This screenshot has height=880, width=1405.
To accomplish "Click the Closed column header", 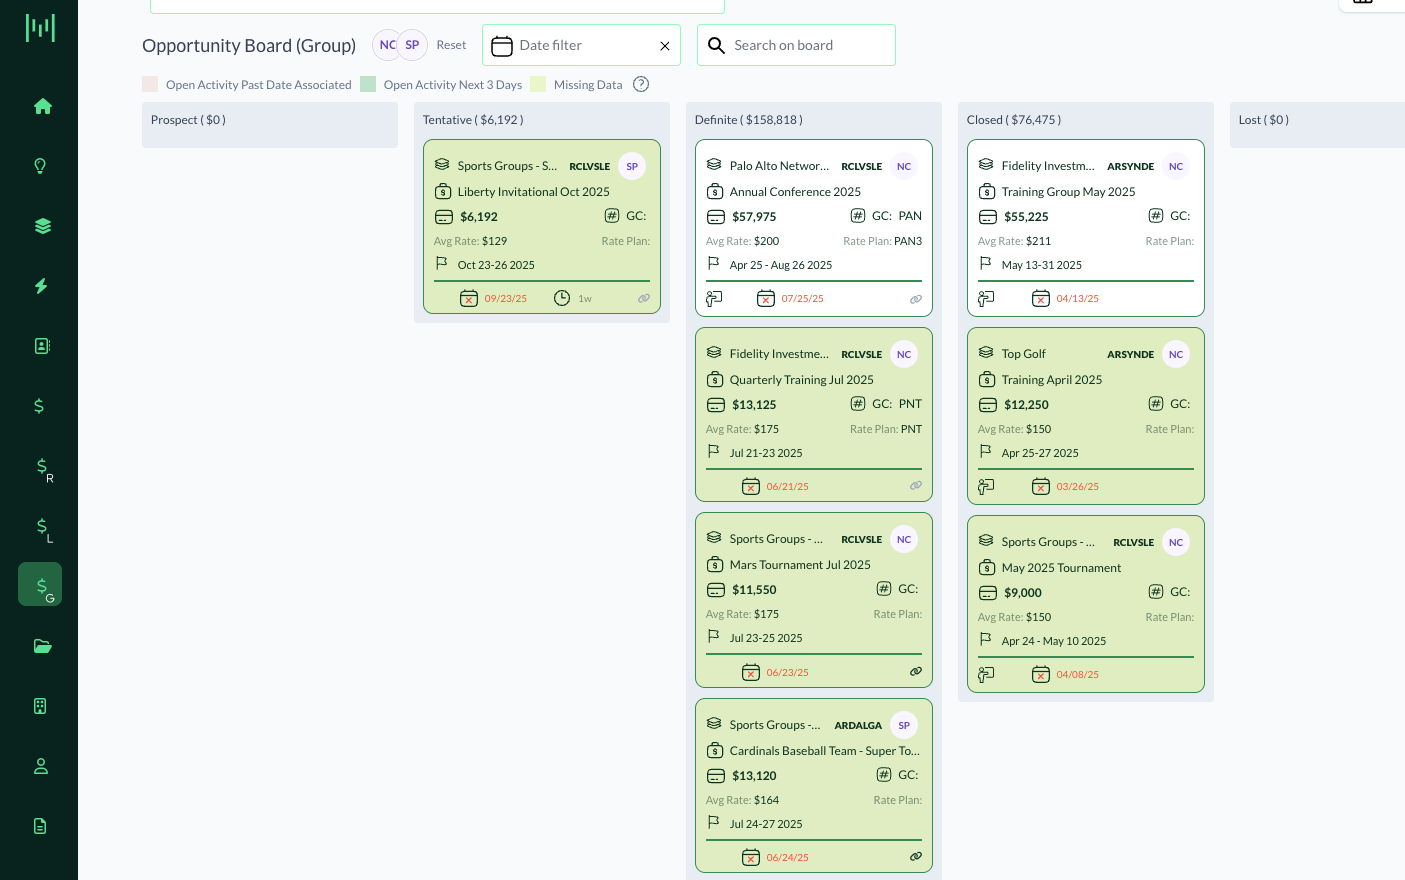I will pos(1013,120).
